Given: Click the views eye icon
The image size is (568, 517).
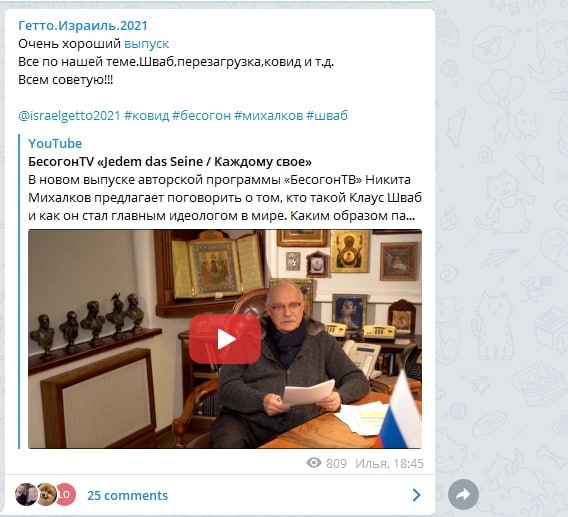Looking at the screenshot, I should coord(314,463).
